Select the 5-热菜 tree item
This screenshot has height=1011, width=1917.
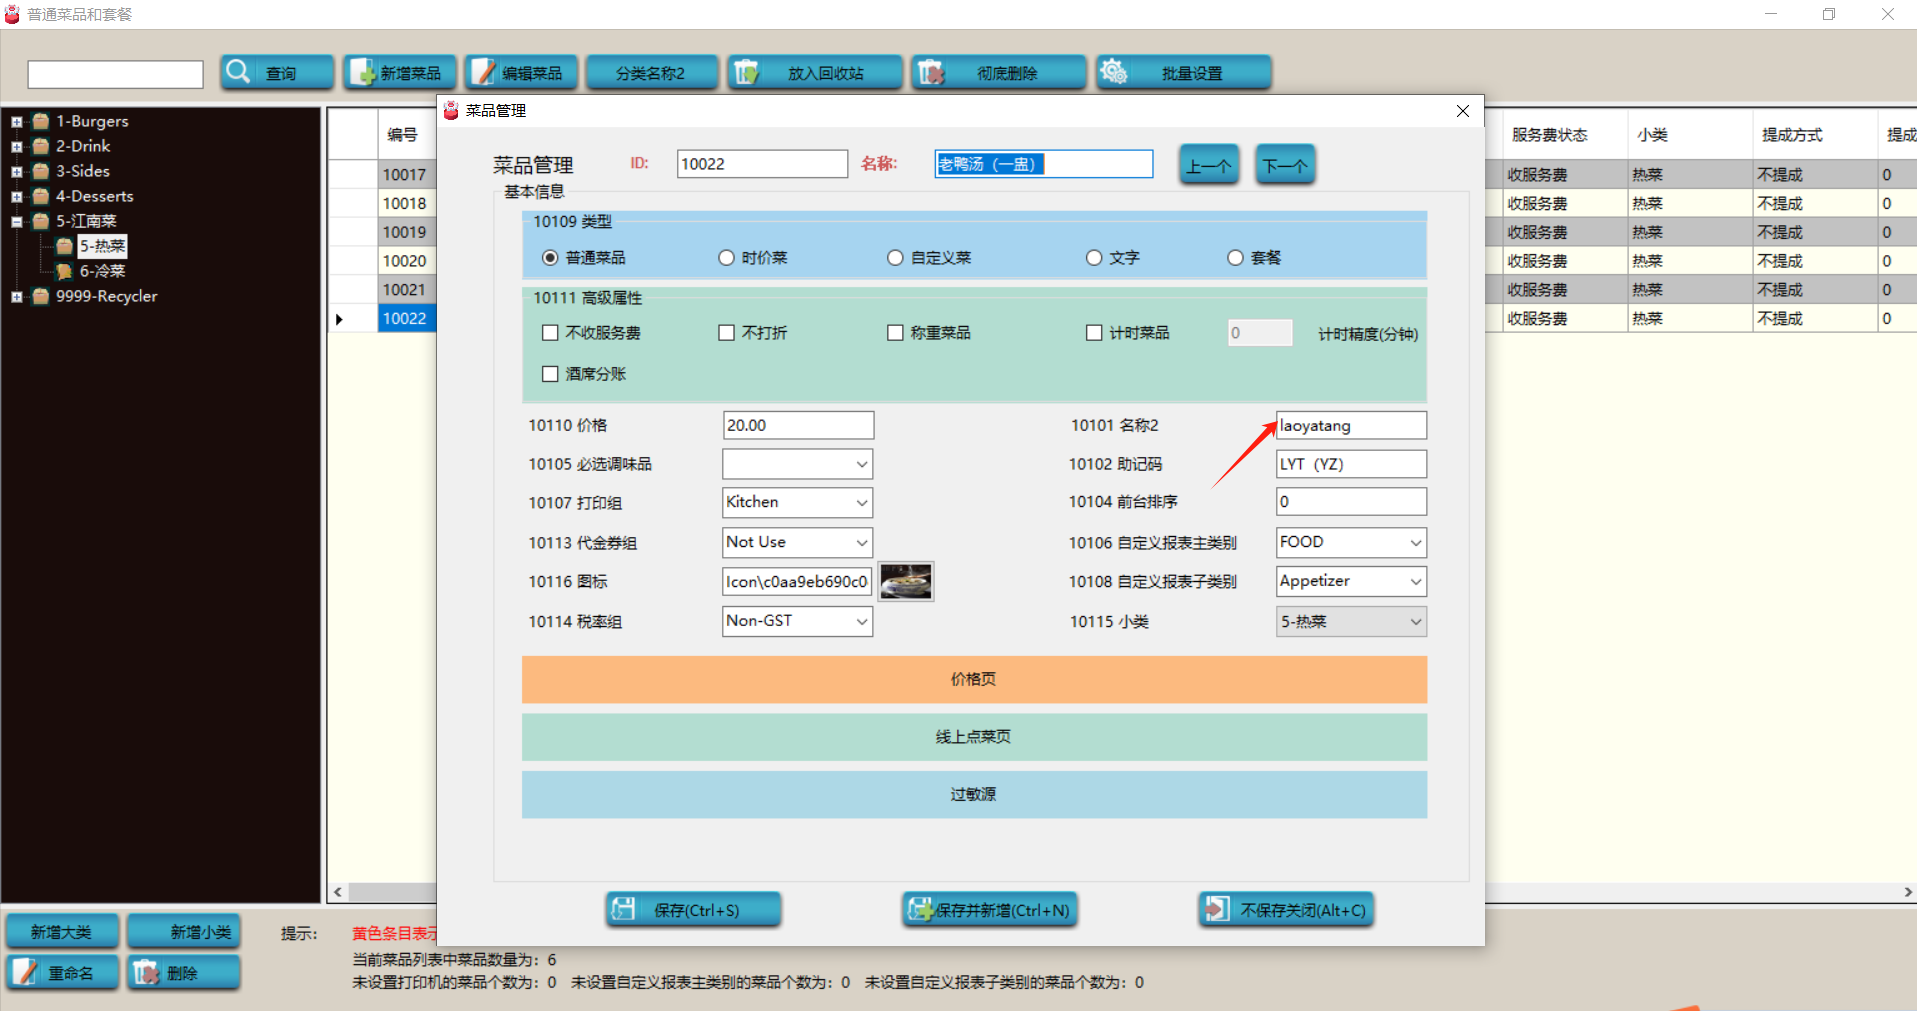[102, 246]
